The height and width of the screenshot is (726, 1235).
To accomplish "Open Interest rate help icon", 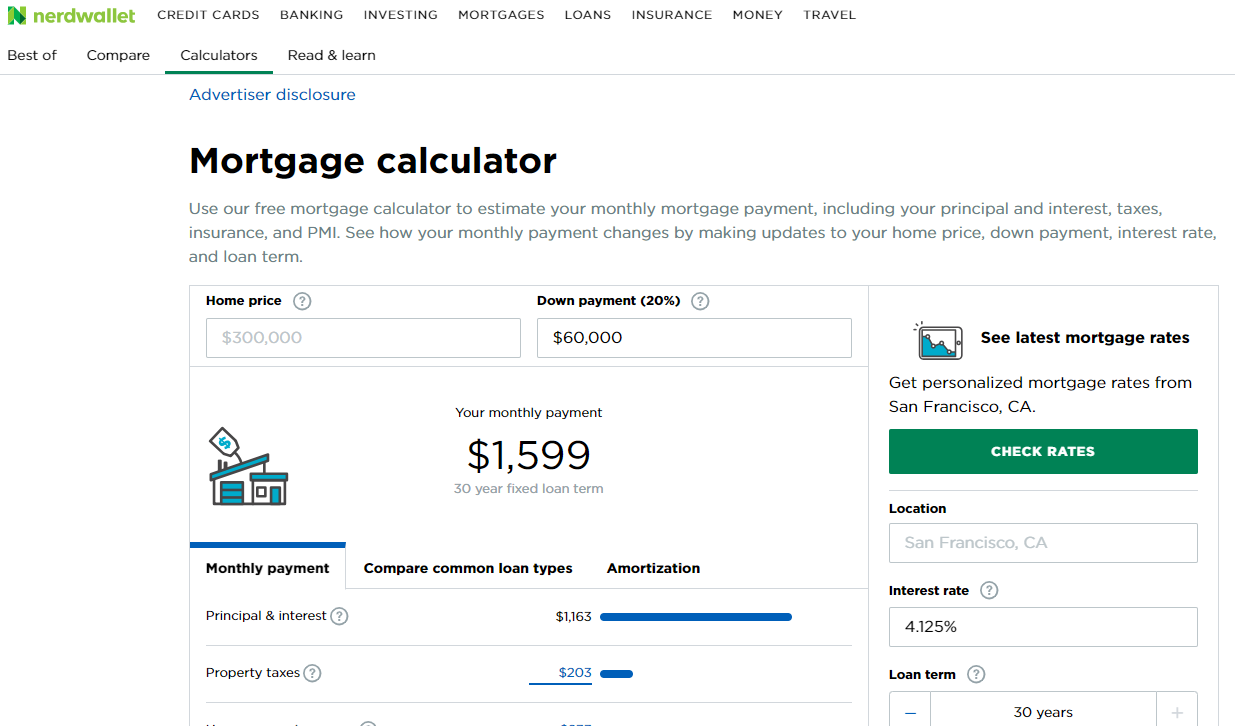I will 989,590.
